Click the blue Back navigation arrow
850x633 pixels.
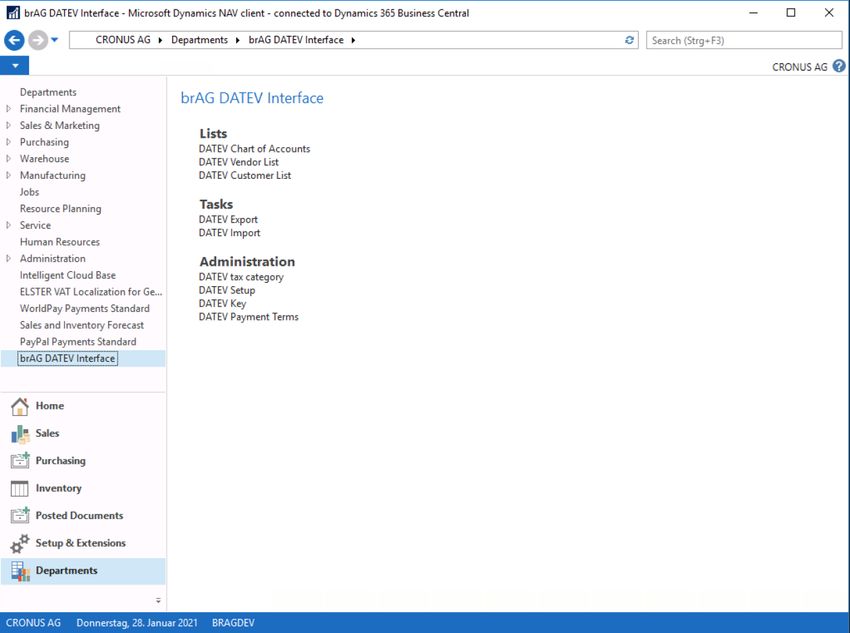pos(14,40)
